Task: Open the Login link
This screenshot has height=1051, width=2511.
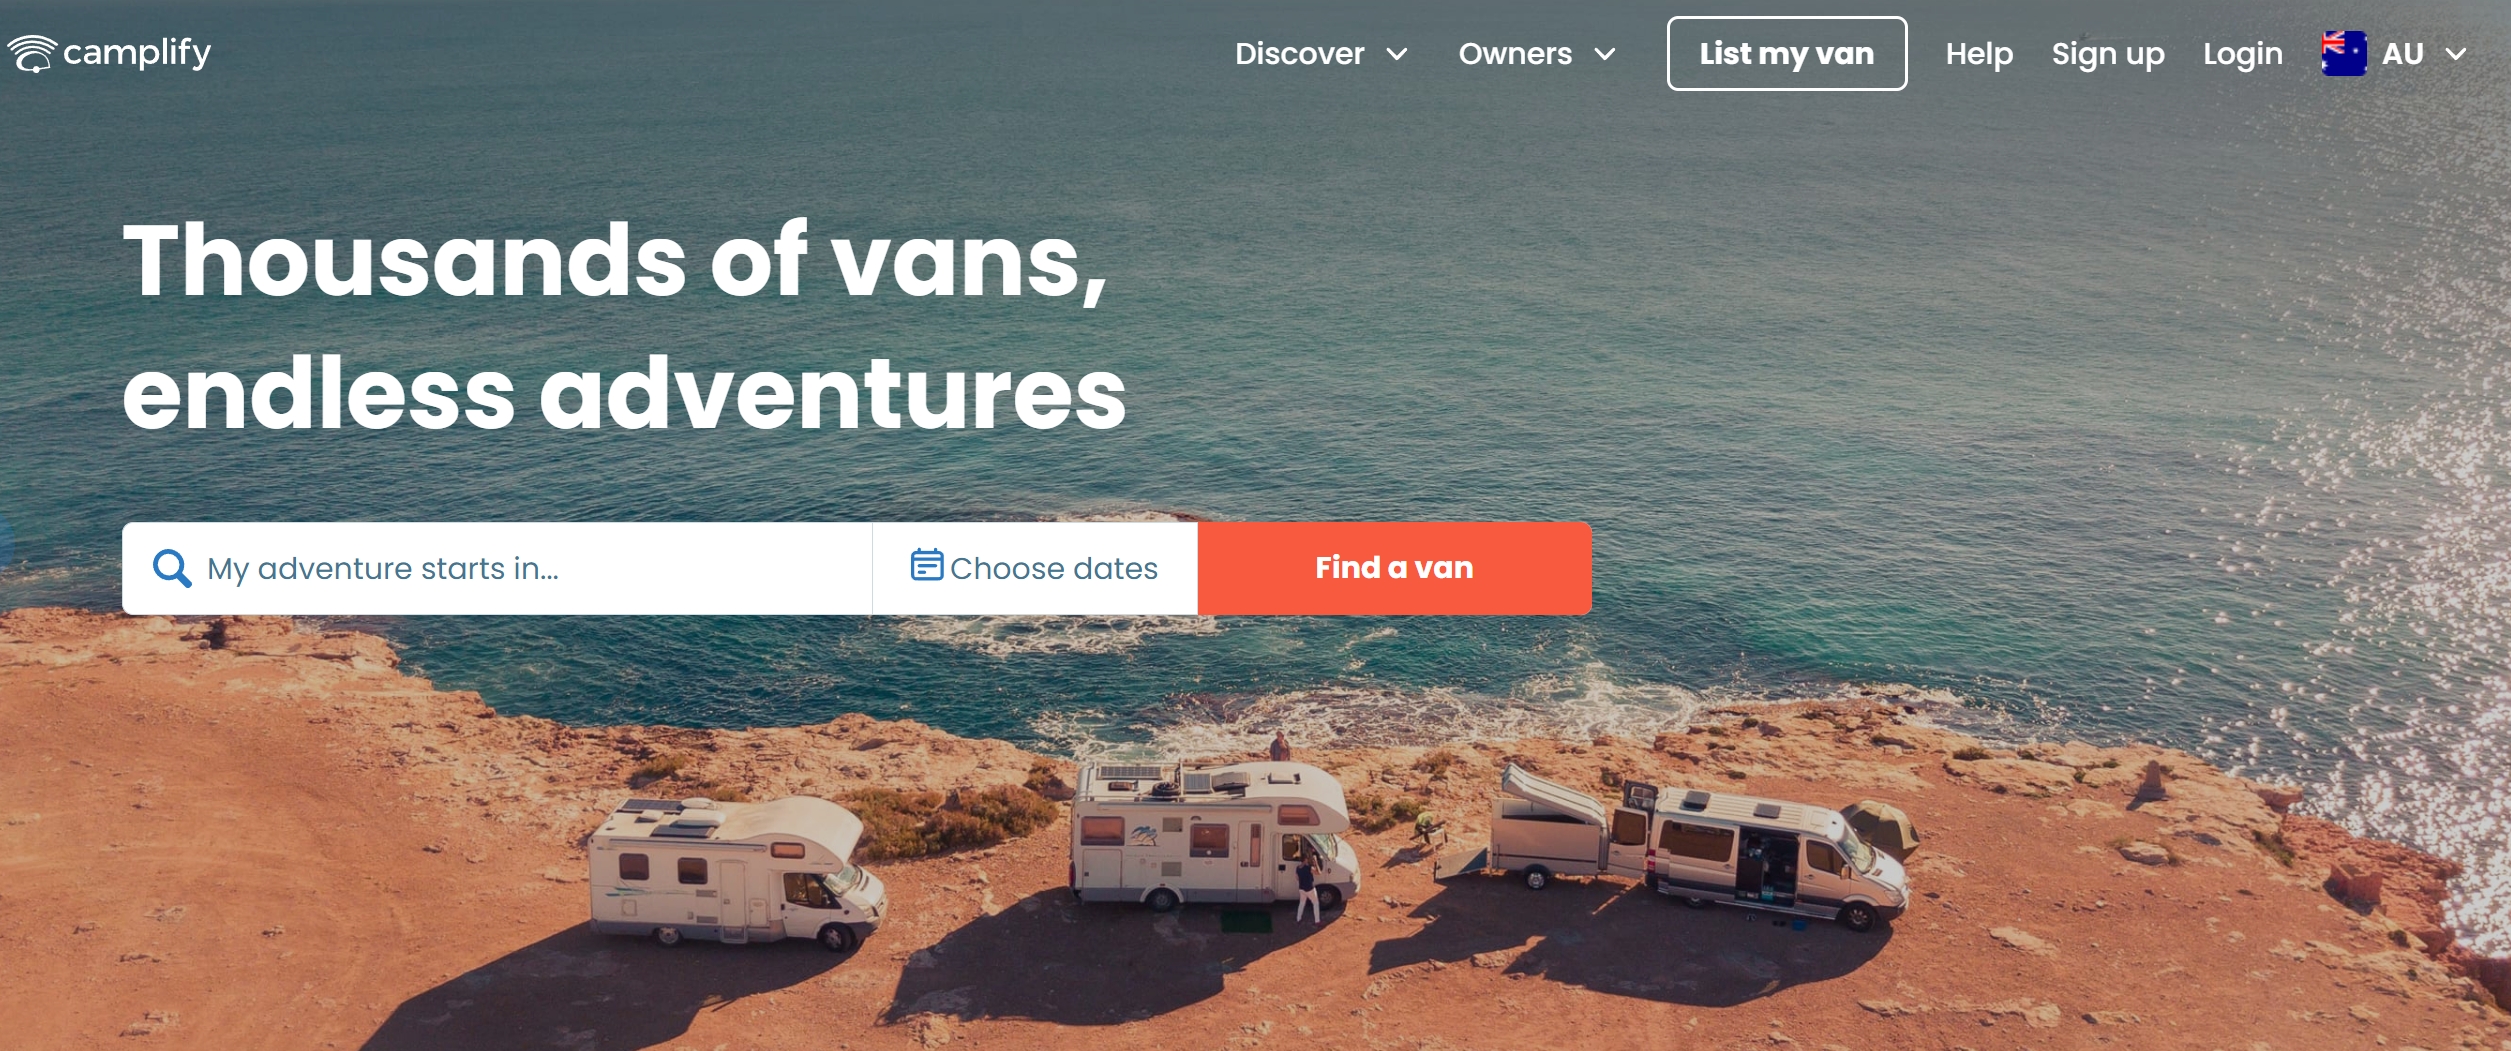Action: tap(2243, 54)
